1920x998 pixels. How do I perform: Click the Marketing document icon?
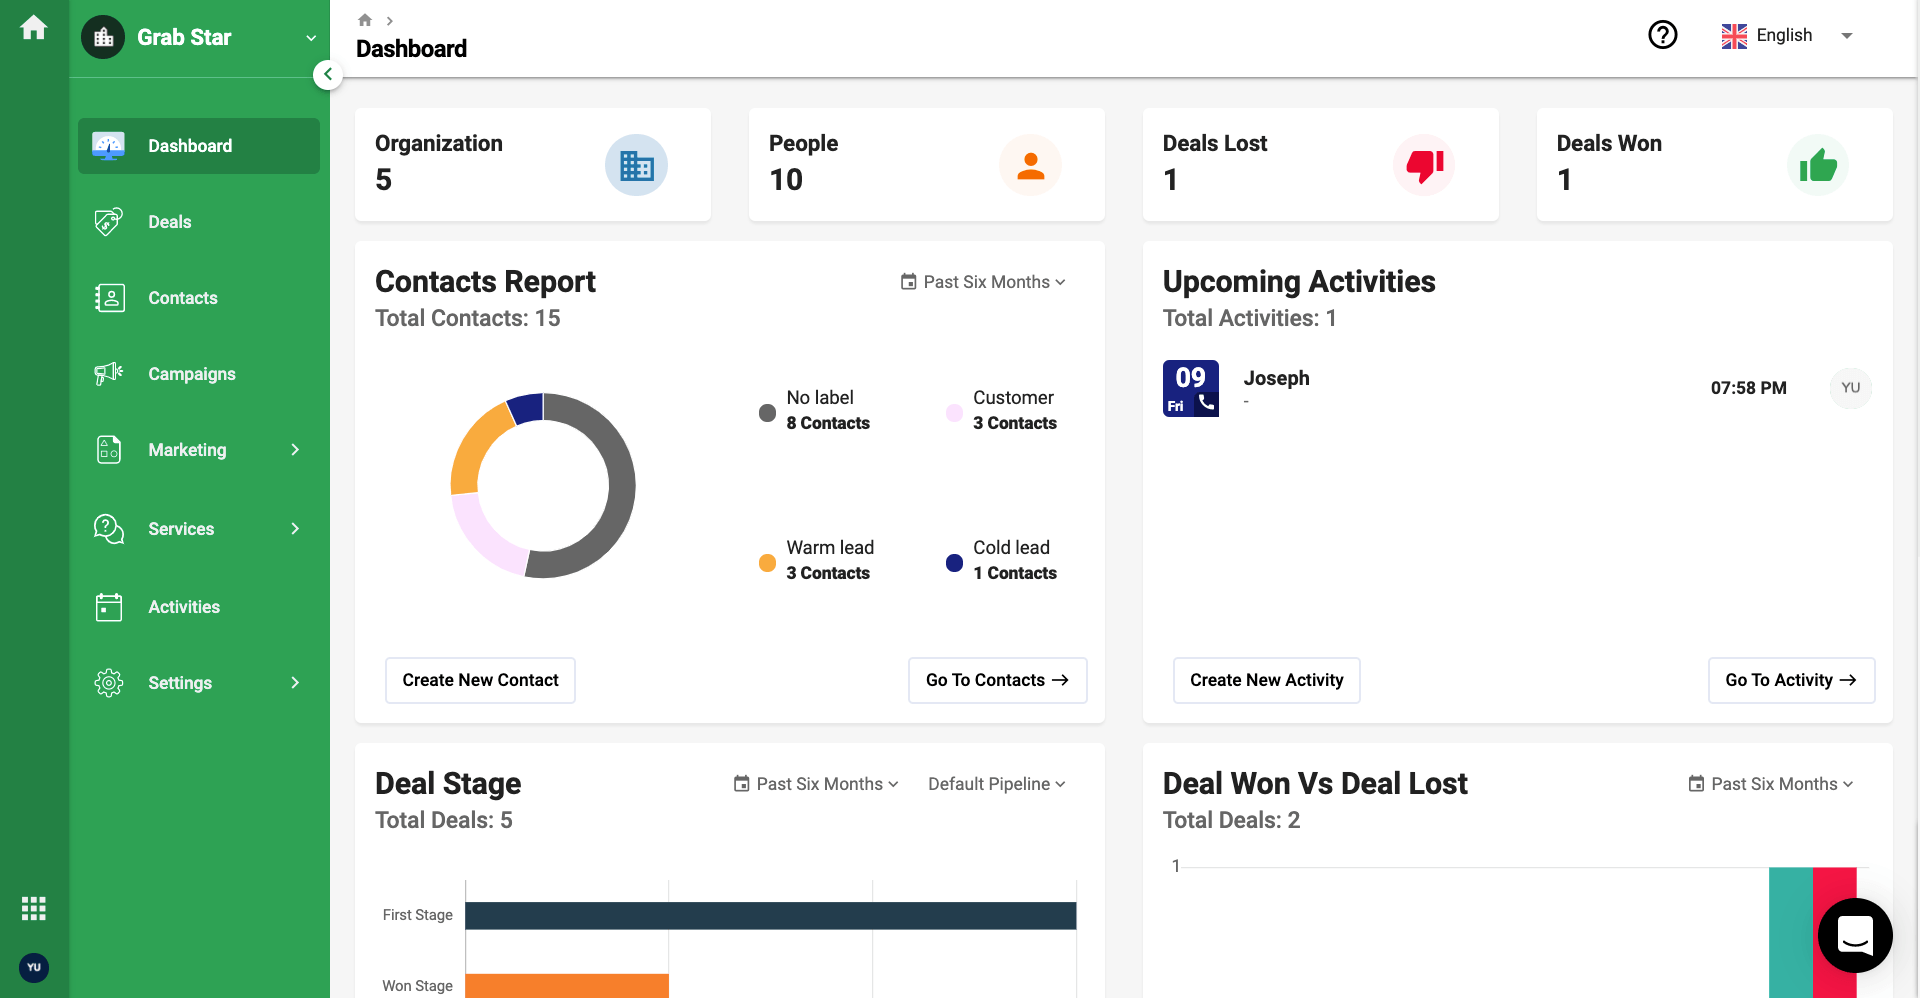(x=109, y=450)
